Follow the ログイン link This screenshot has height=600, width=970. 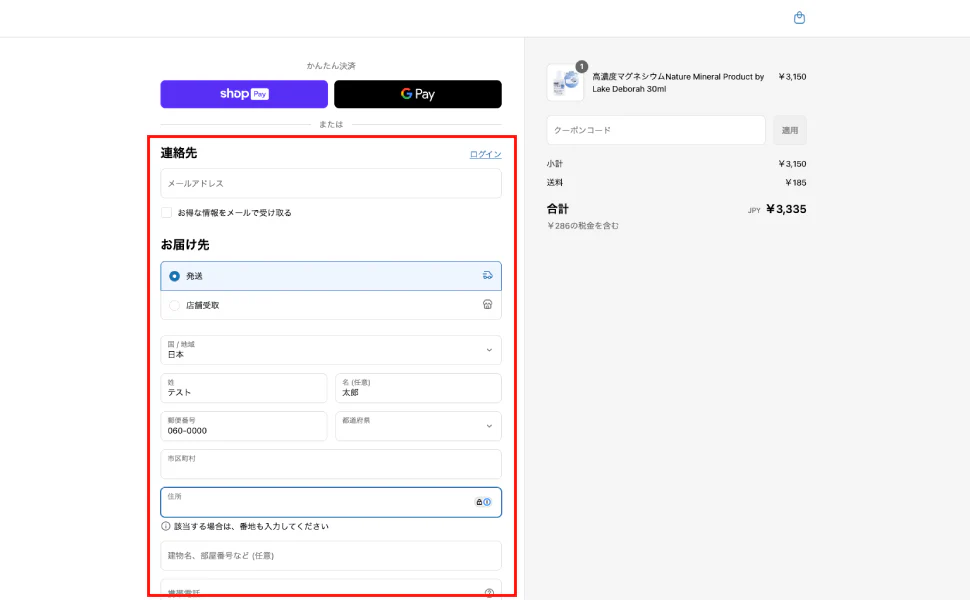(485, 154)
